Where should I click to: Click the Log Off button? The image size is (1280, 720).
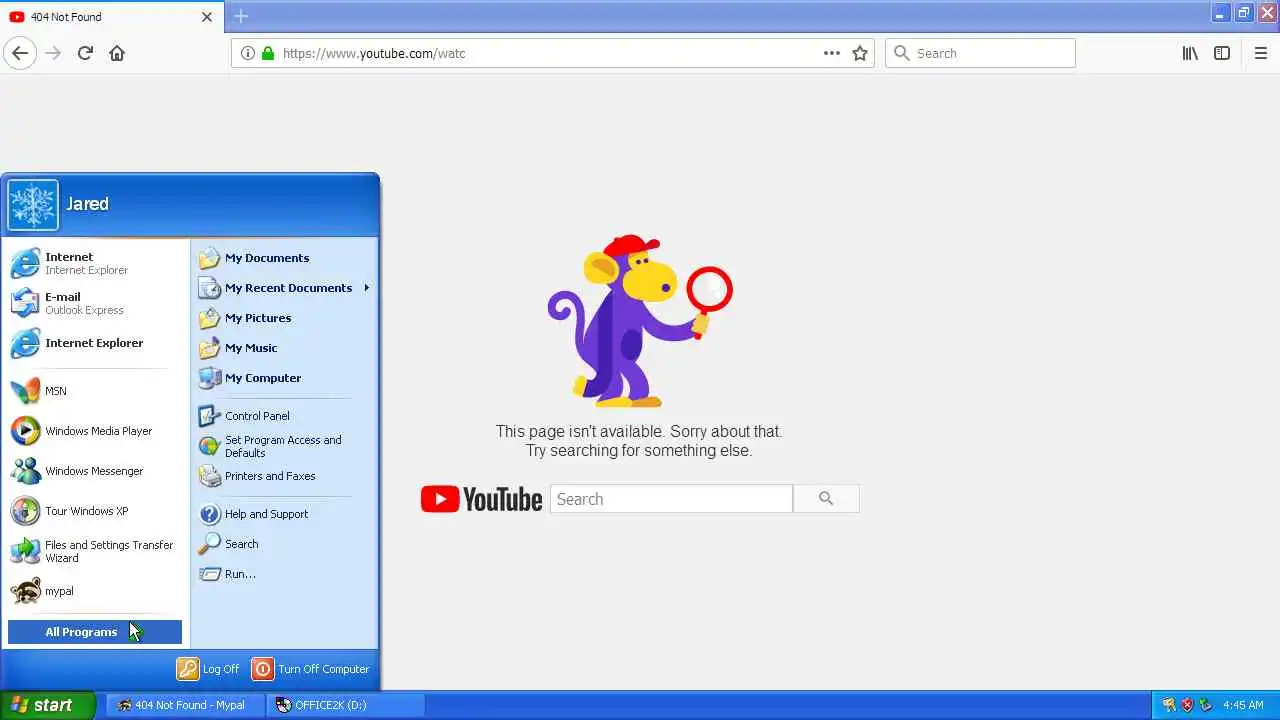coord(209,669)
